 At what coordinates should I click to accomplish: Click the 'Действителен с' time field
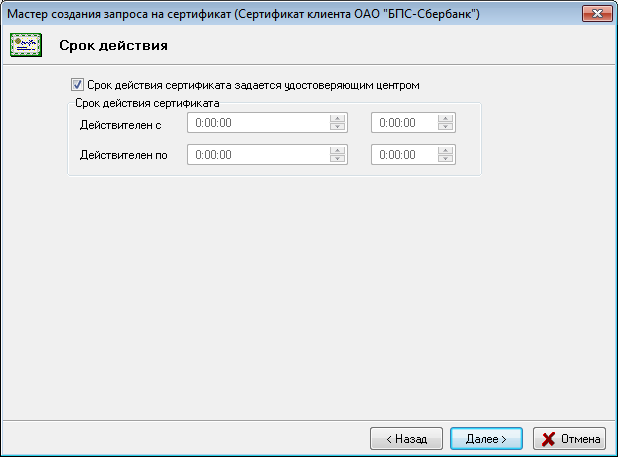[x=405, y=123]
